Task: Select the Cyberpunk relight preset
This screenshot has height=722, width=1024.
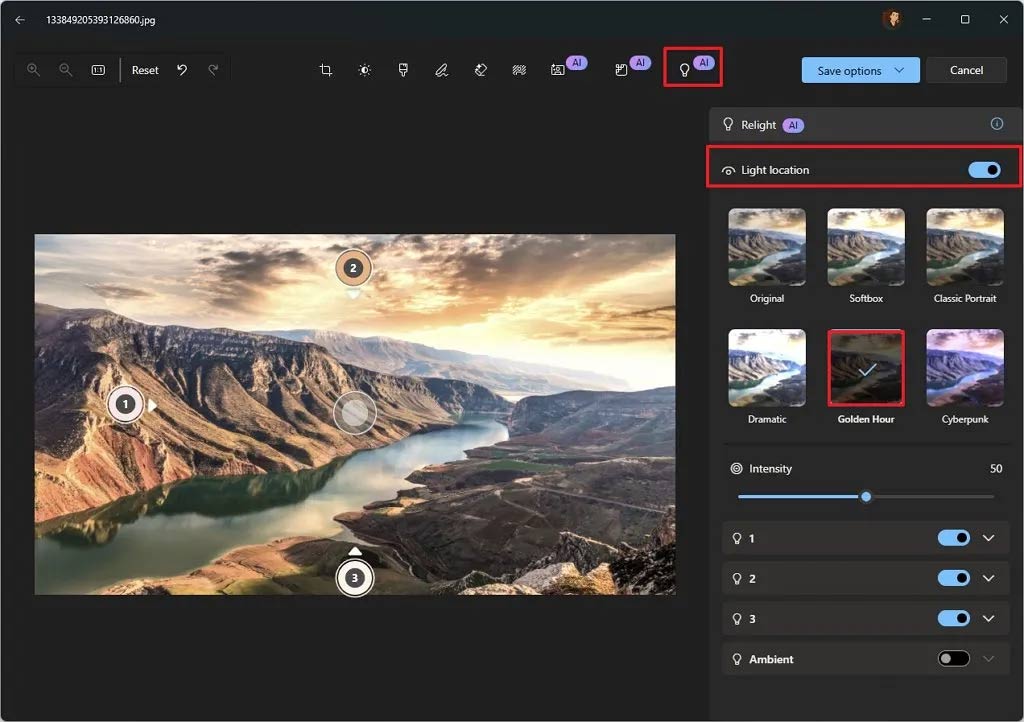Action: click(964, 367)
